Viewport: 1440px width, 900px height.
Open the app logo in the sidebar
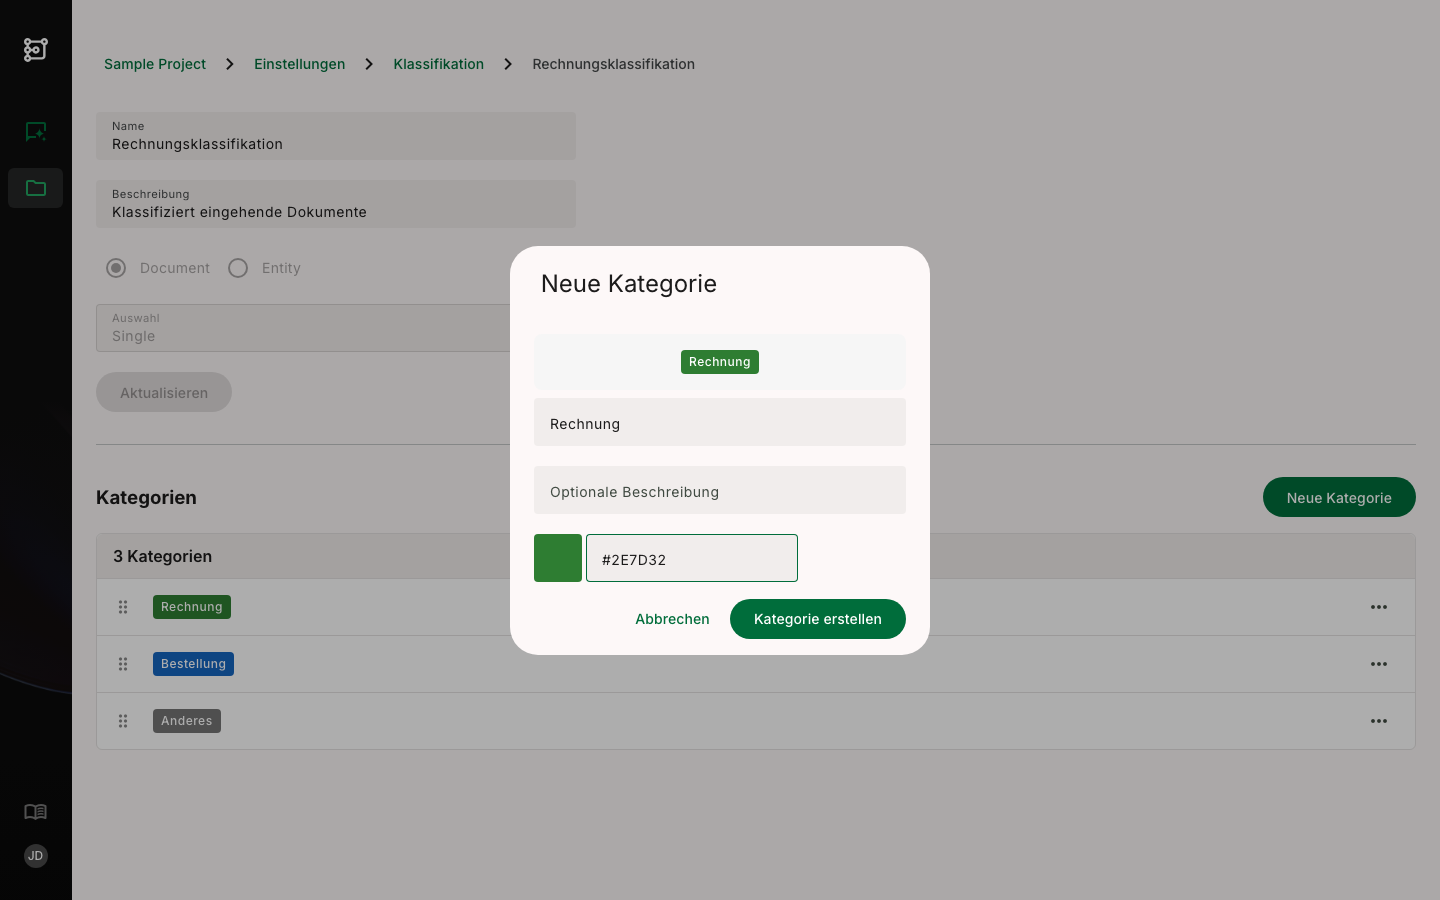[36, 49]
